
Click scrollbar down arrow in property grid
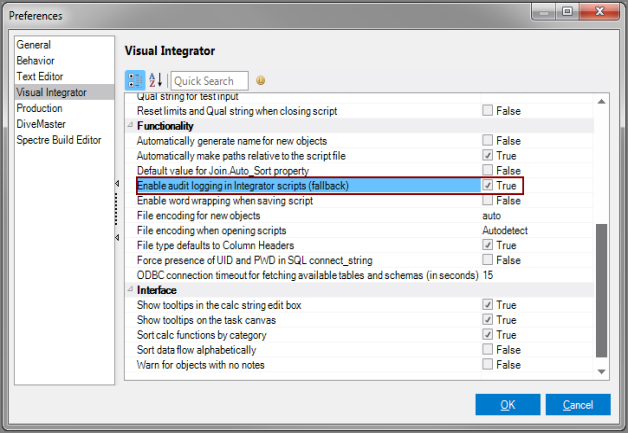point(601,372)
